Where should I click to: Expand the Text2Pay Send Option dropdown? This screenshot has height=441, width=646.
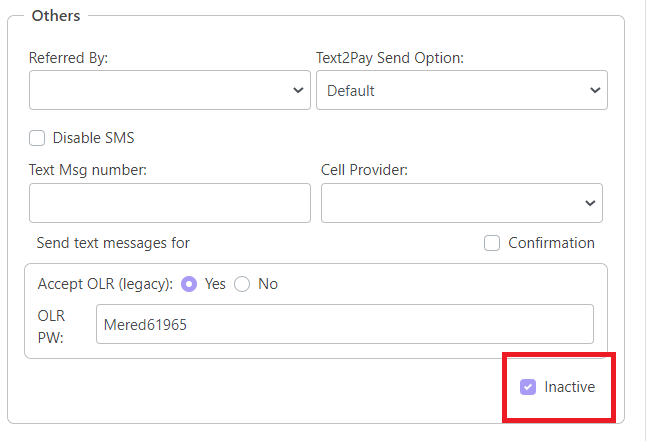462,90
